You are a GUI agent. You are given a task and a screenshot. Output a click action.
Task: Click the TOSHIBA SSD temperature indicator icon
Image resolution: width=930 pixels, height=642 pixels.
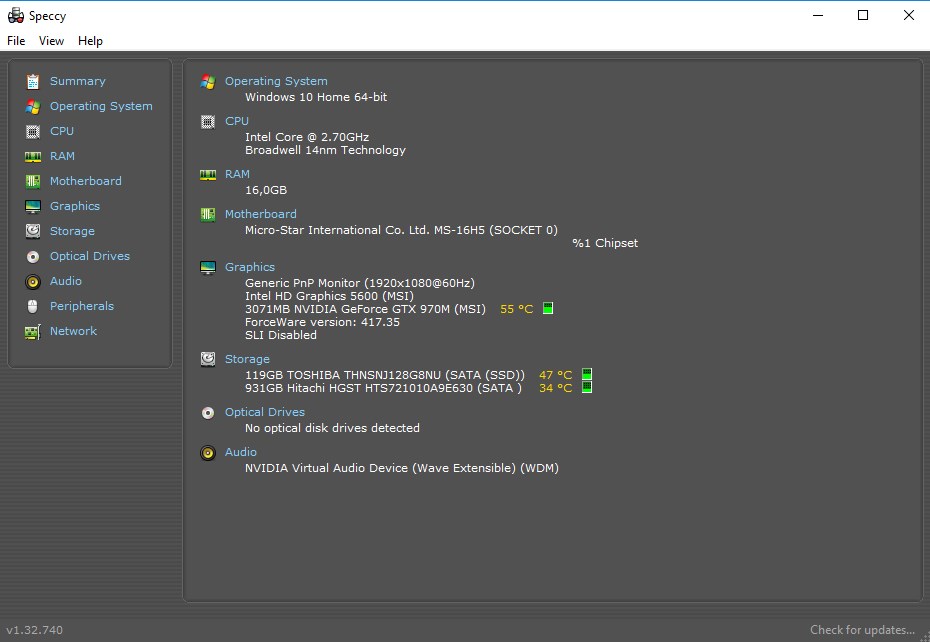[587, 374]
